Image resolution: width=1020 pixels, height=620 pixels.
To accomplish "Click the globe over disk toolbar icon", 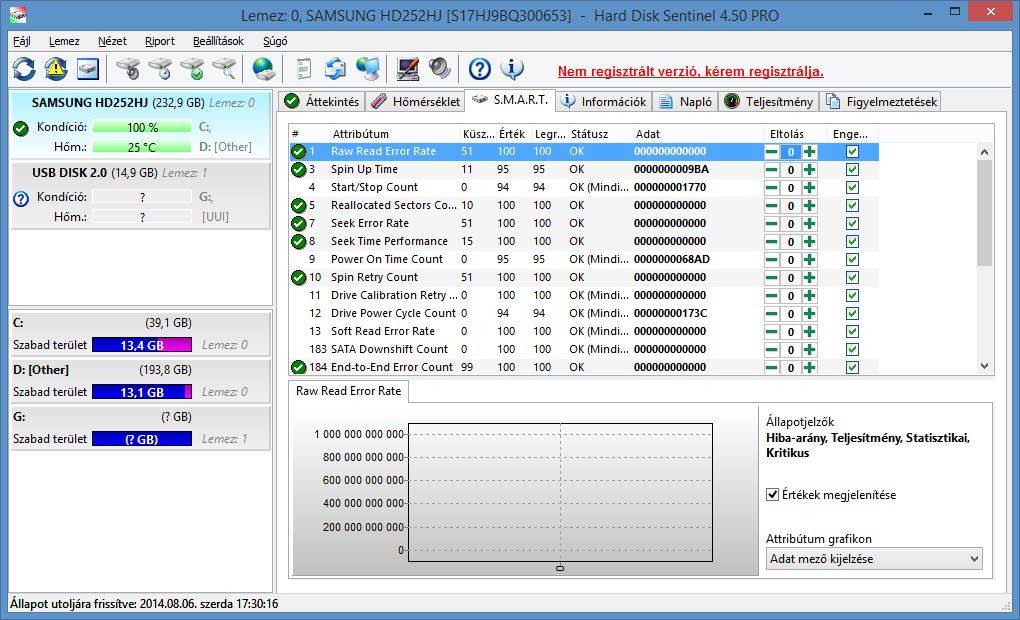I will [x=263, y=68].
